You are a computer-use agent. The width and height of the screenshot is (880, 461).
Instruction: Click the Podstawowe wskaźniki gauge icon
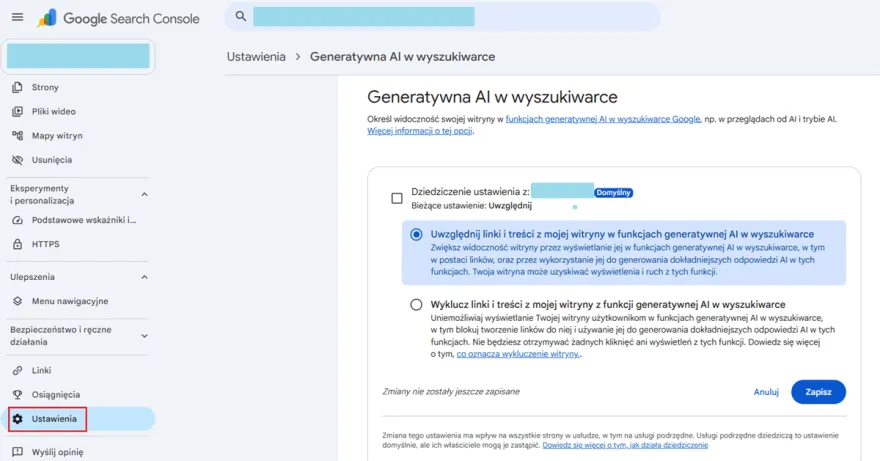click(17, 220)
